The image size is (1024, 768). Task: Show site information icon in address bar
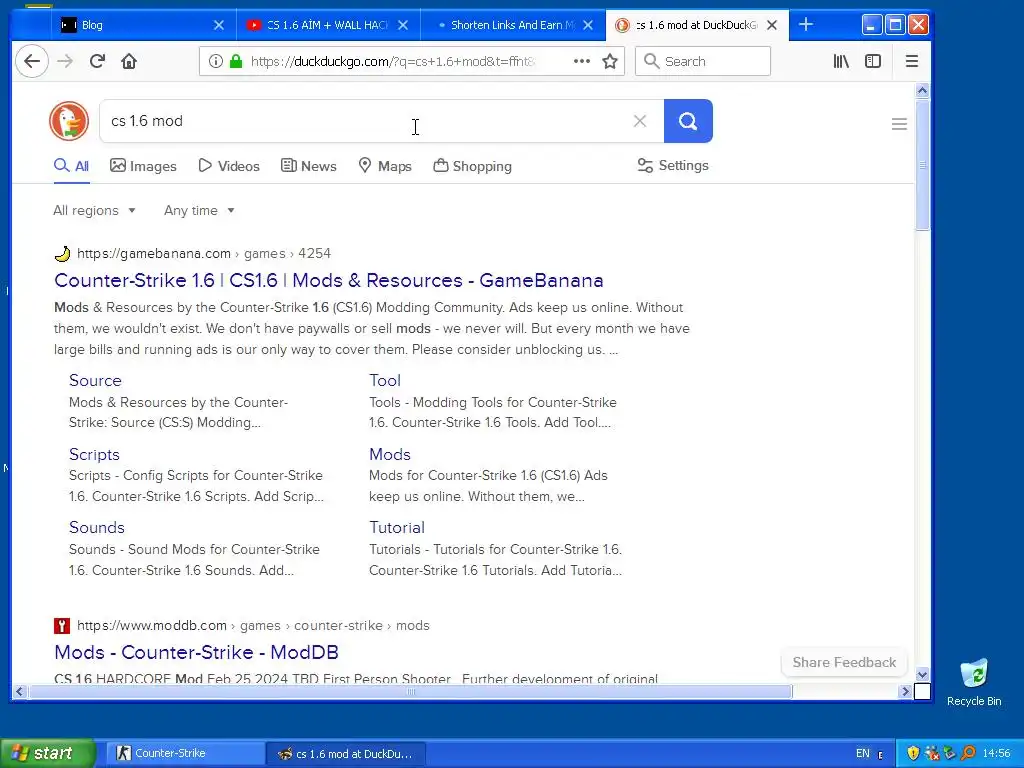coord(215,61)
